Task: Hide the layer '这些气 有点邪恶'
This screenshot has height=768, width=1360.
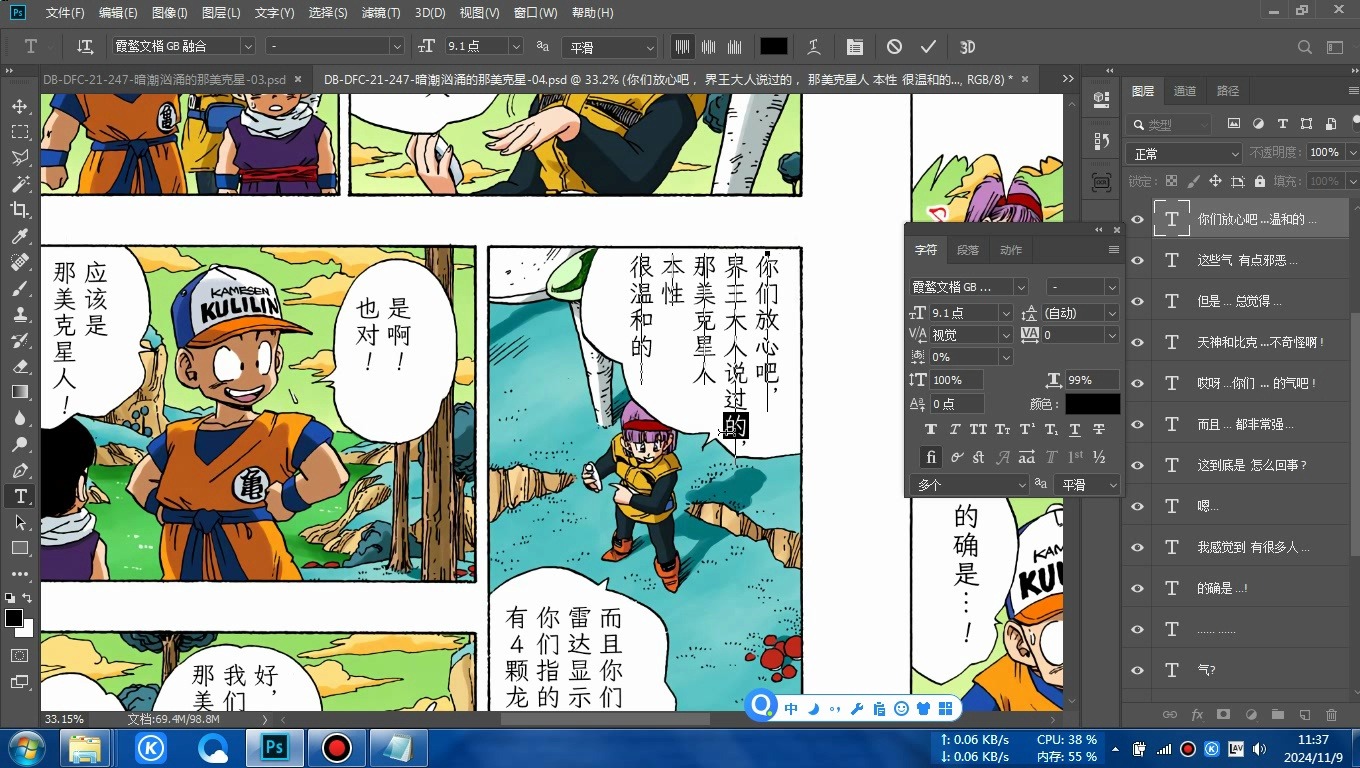Action: (1137, 260)
